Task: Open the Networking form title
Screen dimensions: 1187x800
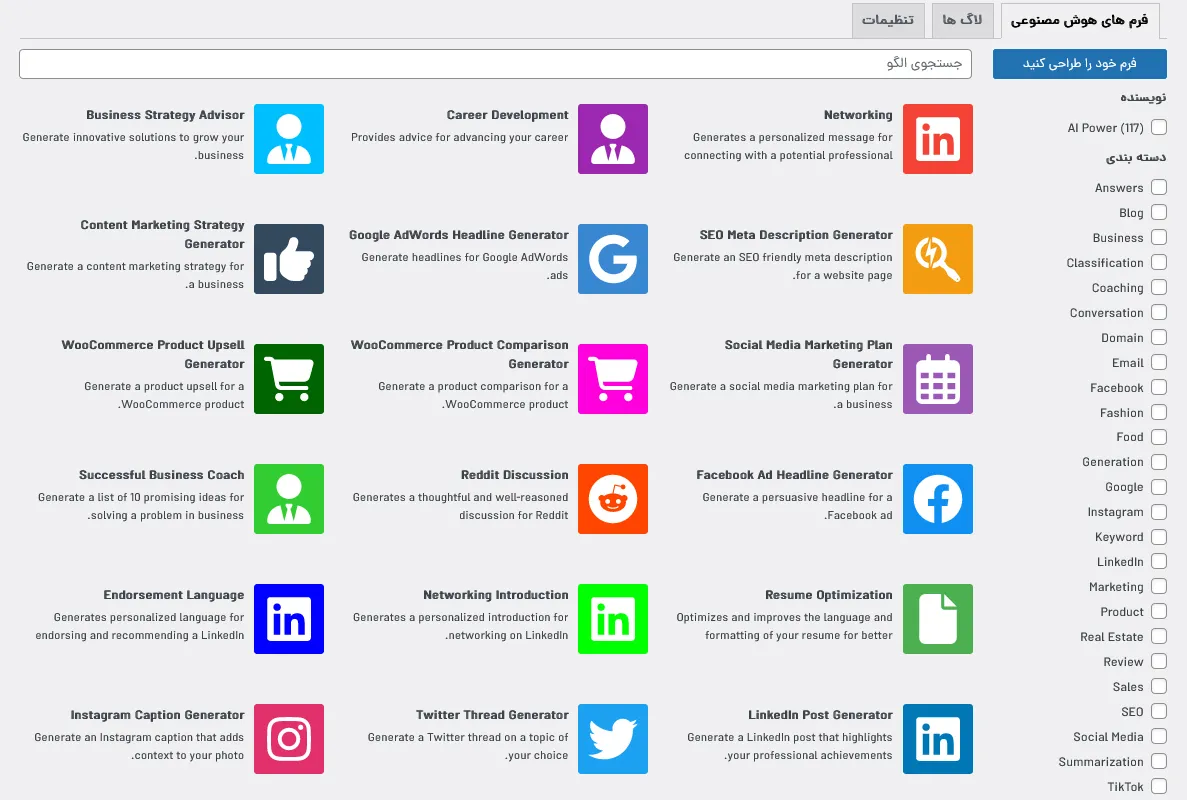Action: tap(858, 115)
